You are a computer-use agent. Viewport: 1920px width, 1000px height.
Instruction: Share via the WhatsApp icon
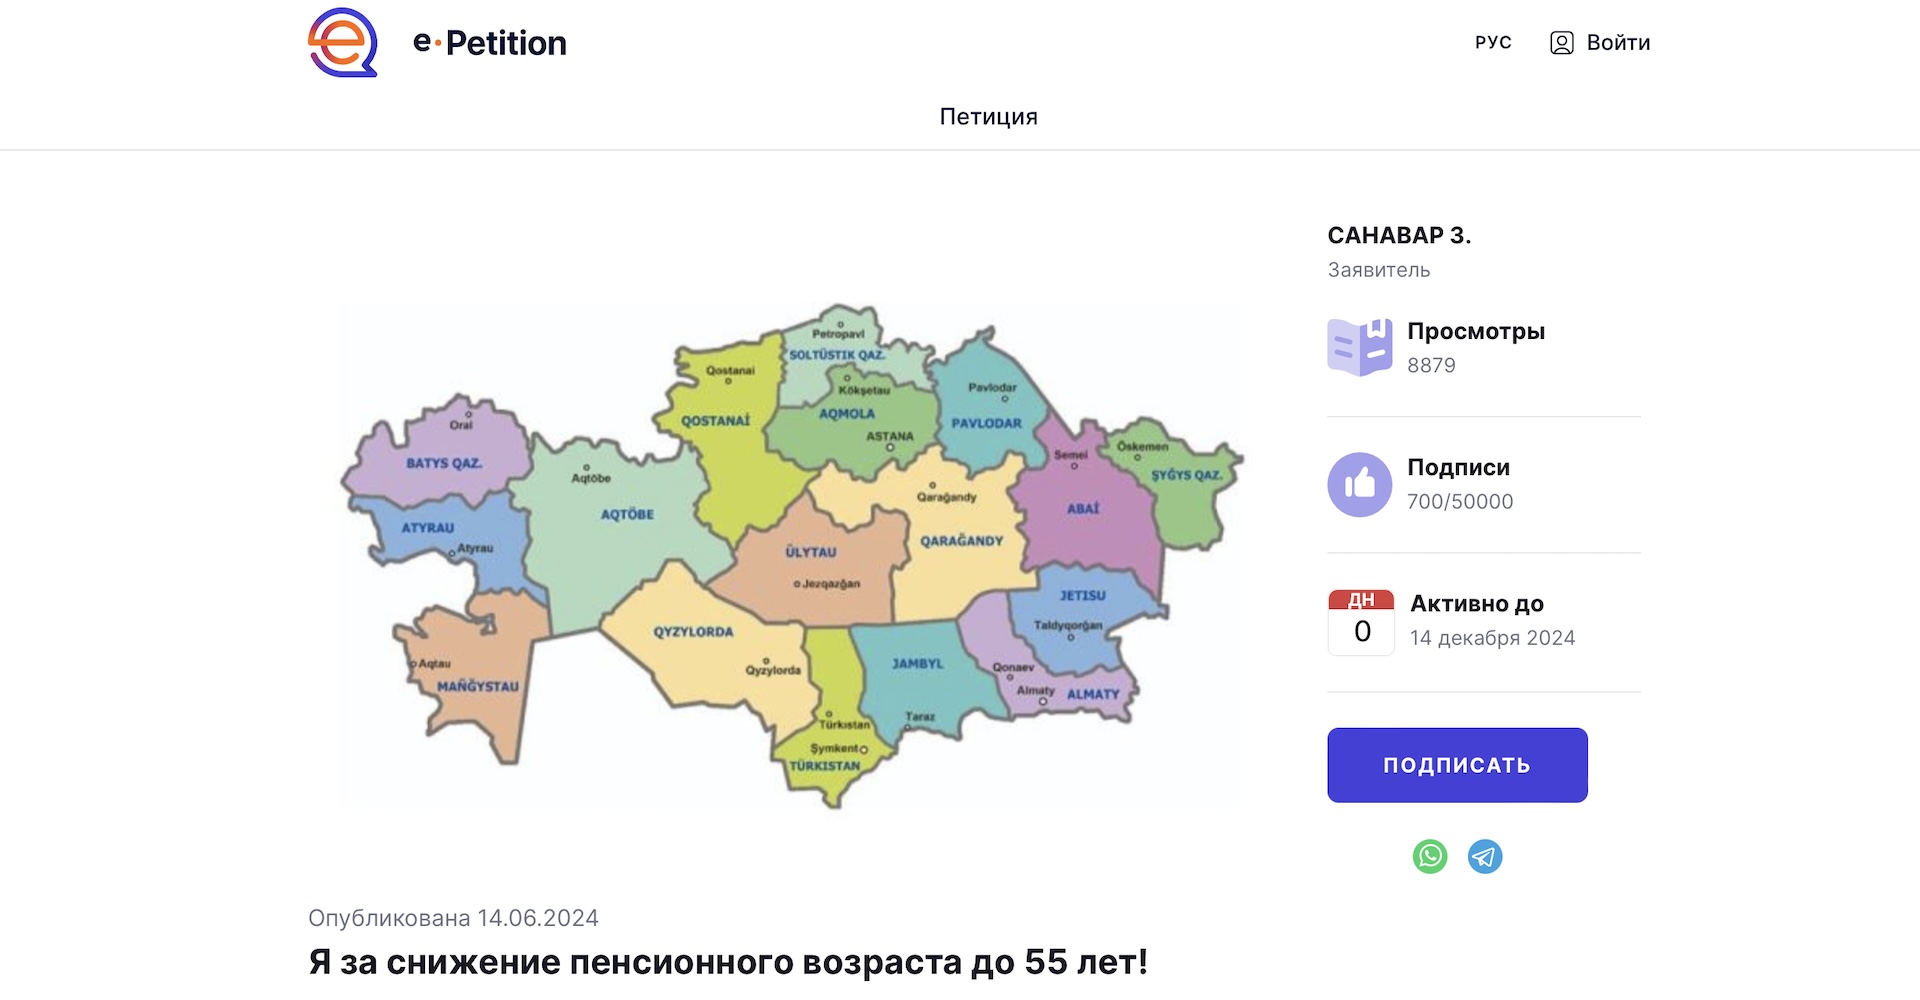pyautogui.click(x=1429, y=856)
